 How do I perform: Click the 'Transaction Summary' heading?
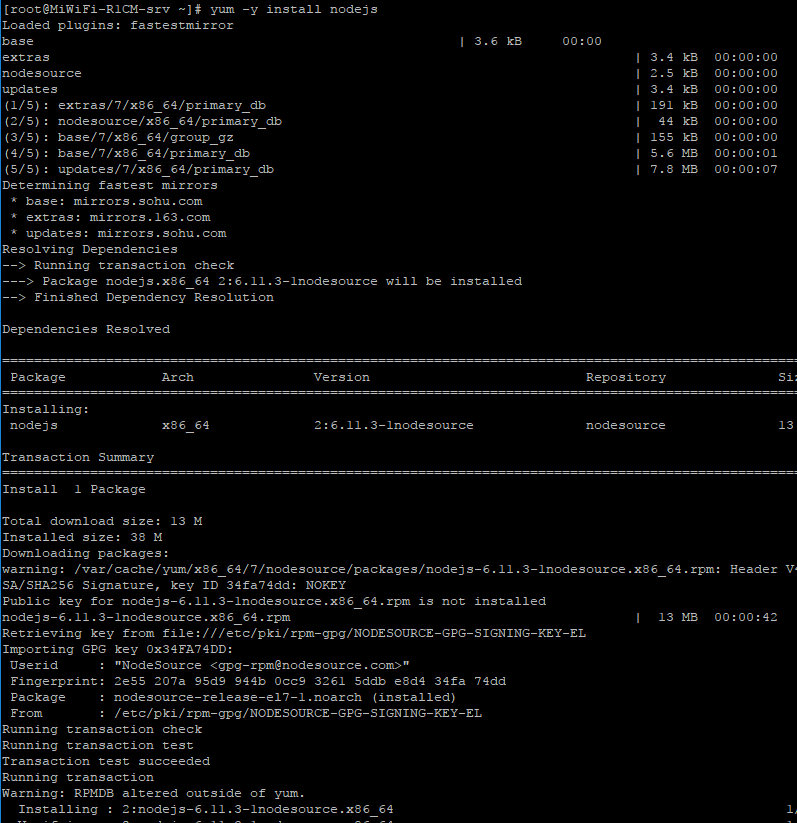[x=78, y=458]
